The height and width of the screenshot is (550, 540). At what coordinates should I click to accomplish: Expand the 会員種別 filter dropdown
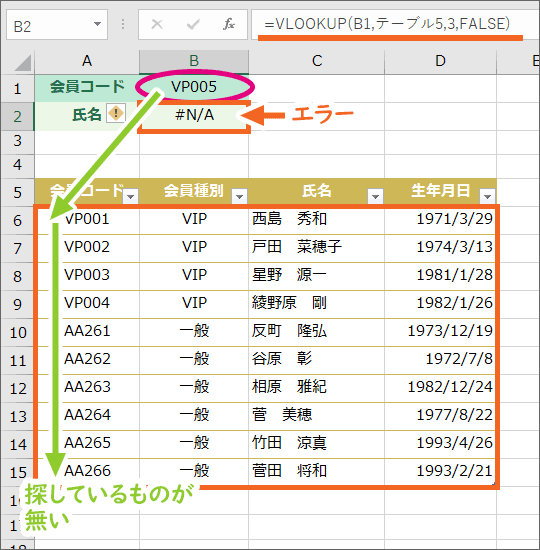pos(240,196)
